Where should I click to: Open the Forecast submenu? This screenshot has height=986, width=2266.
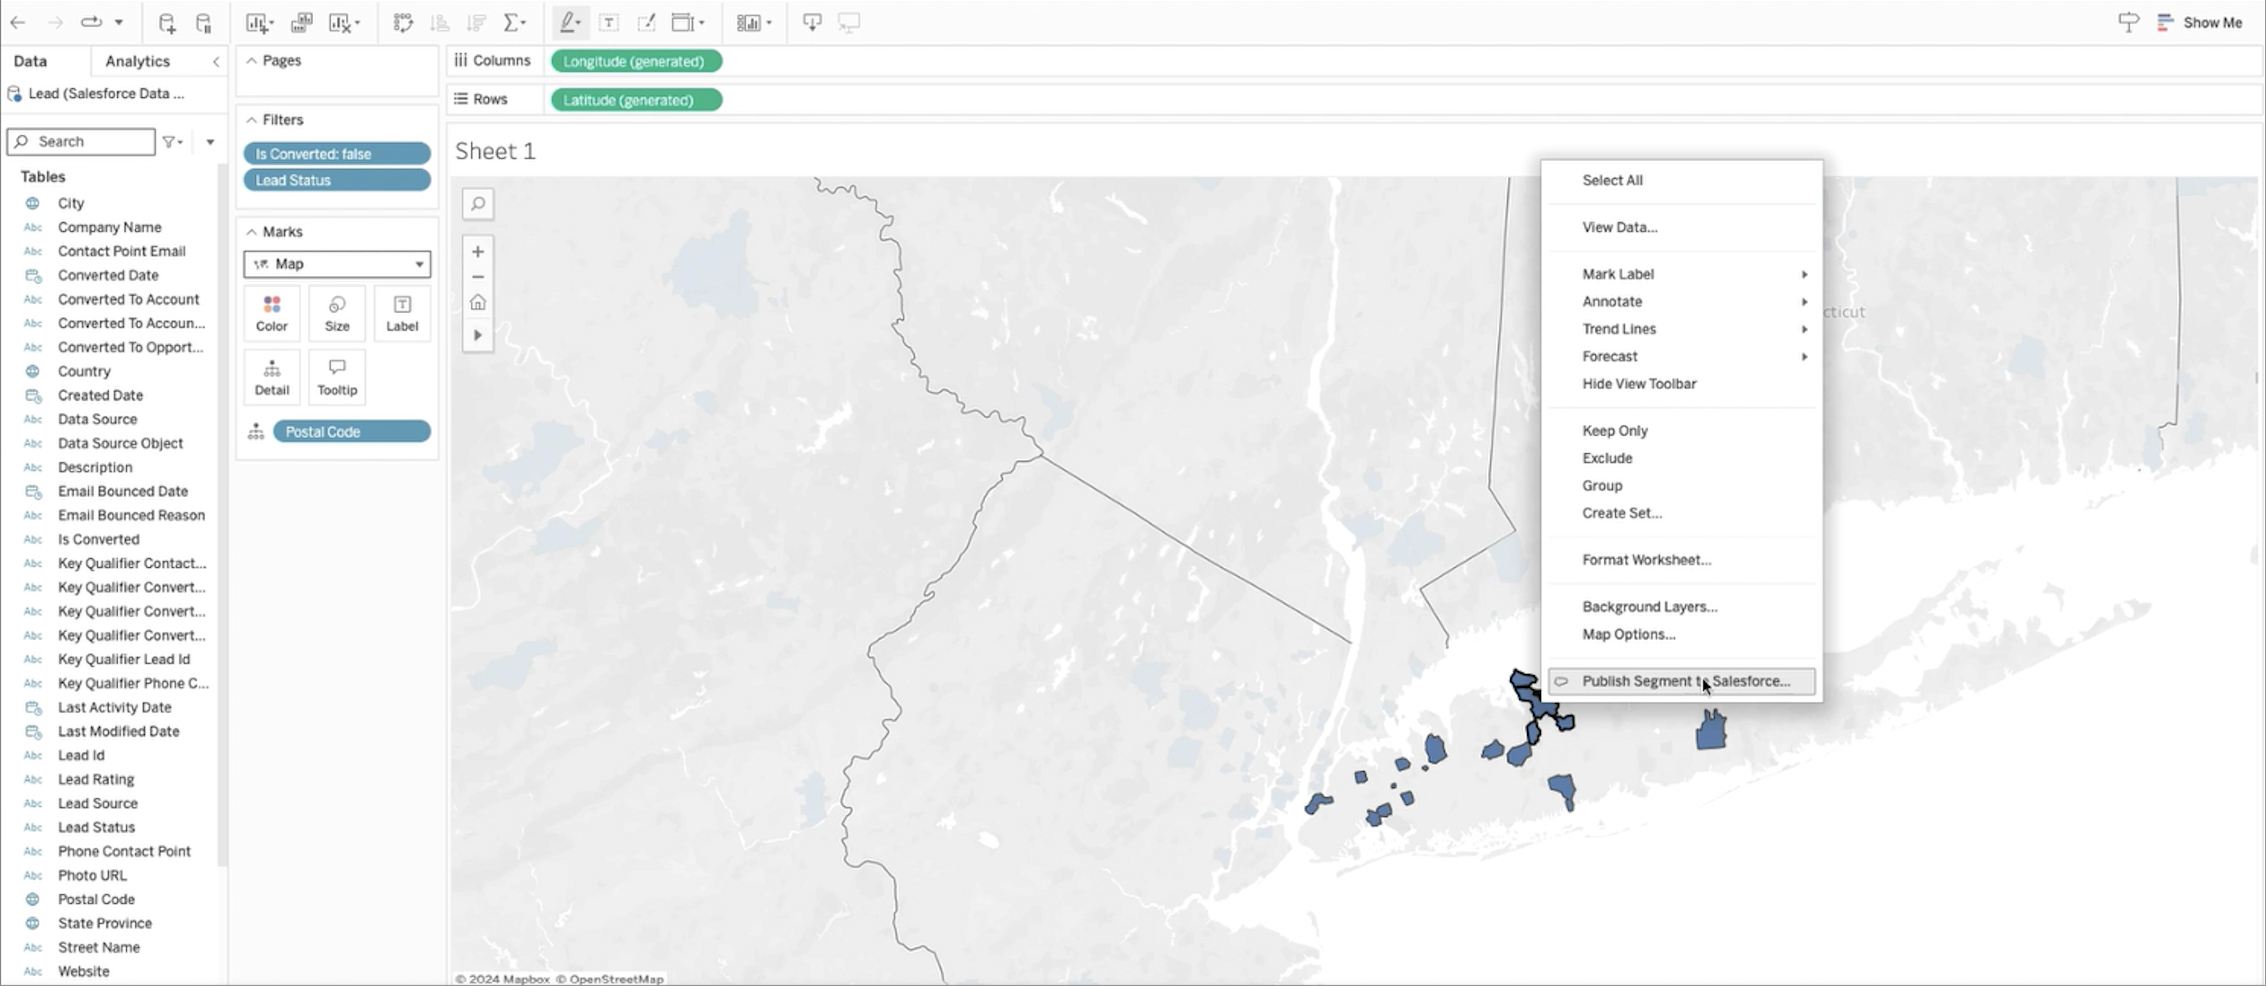(1683, 356)
